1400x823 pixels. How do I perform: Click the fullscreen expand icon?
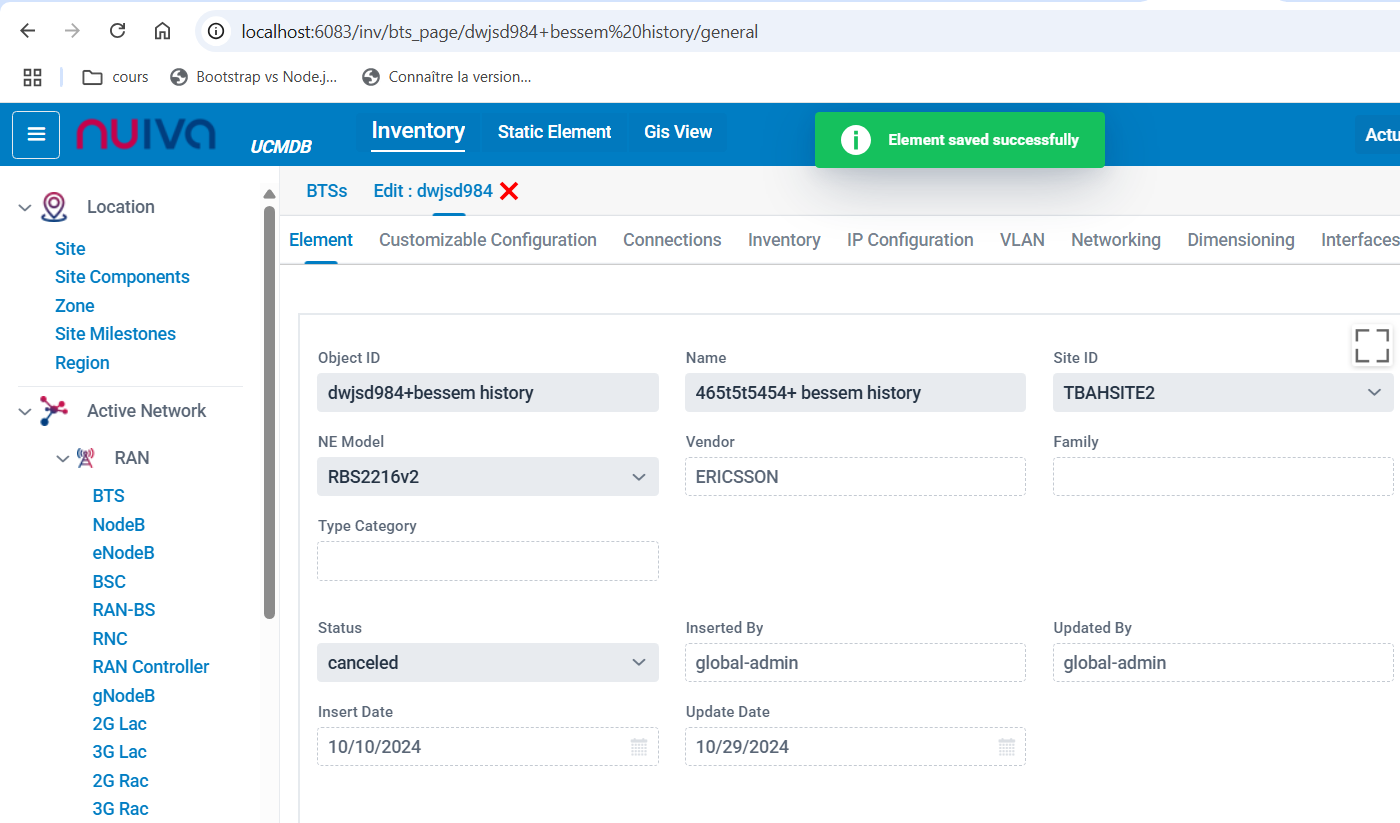(x=1371, y=345)
